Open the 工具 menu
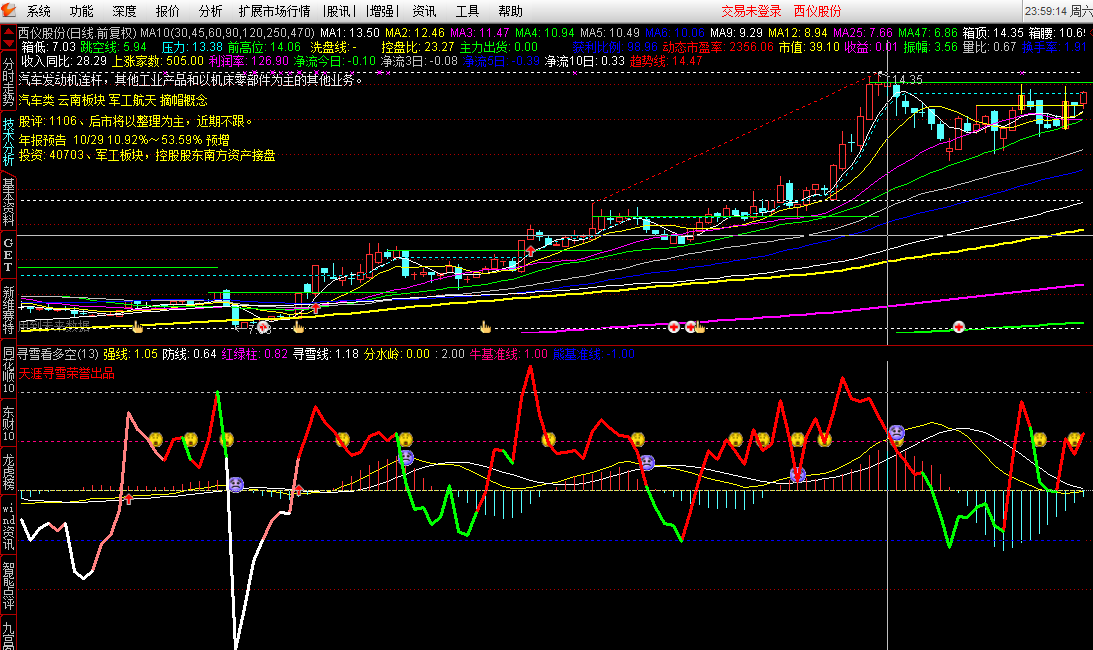 [467, 11]
